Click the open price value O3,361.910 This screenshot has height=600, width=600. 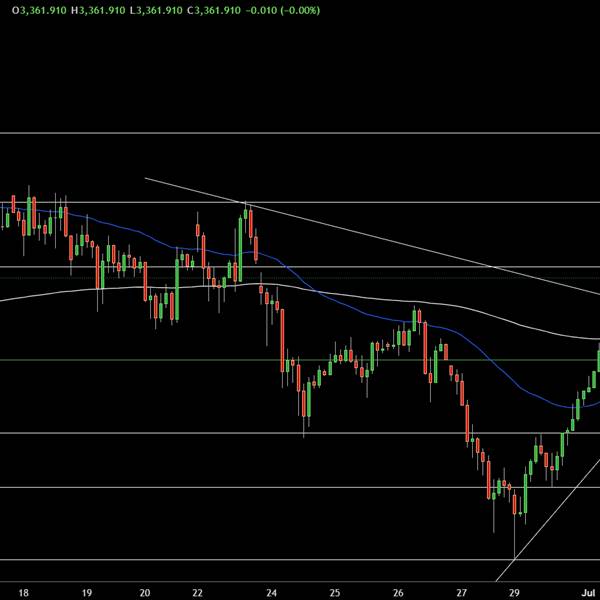(x=39, y=10)
